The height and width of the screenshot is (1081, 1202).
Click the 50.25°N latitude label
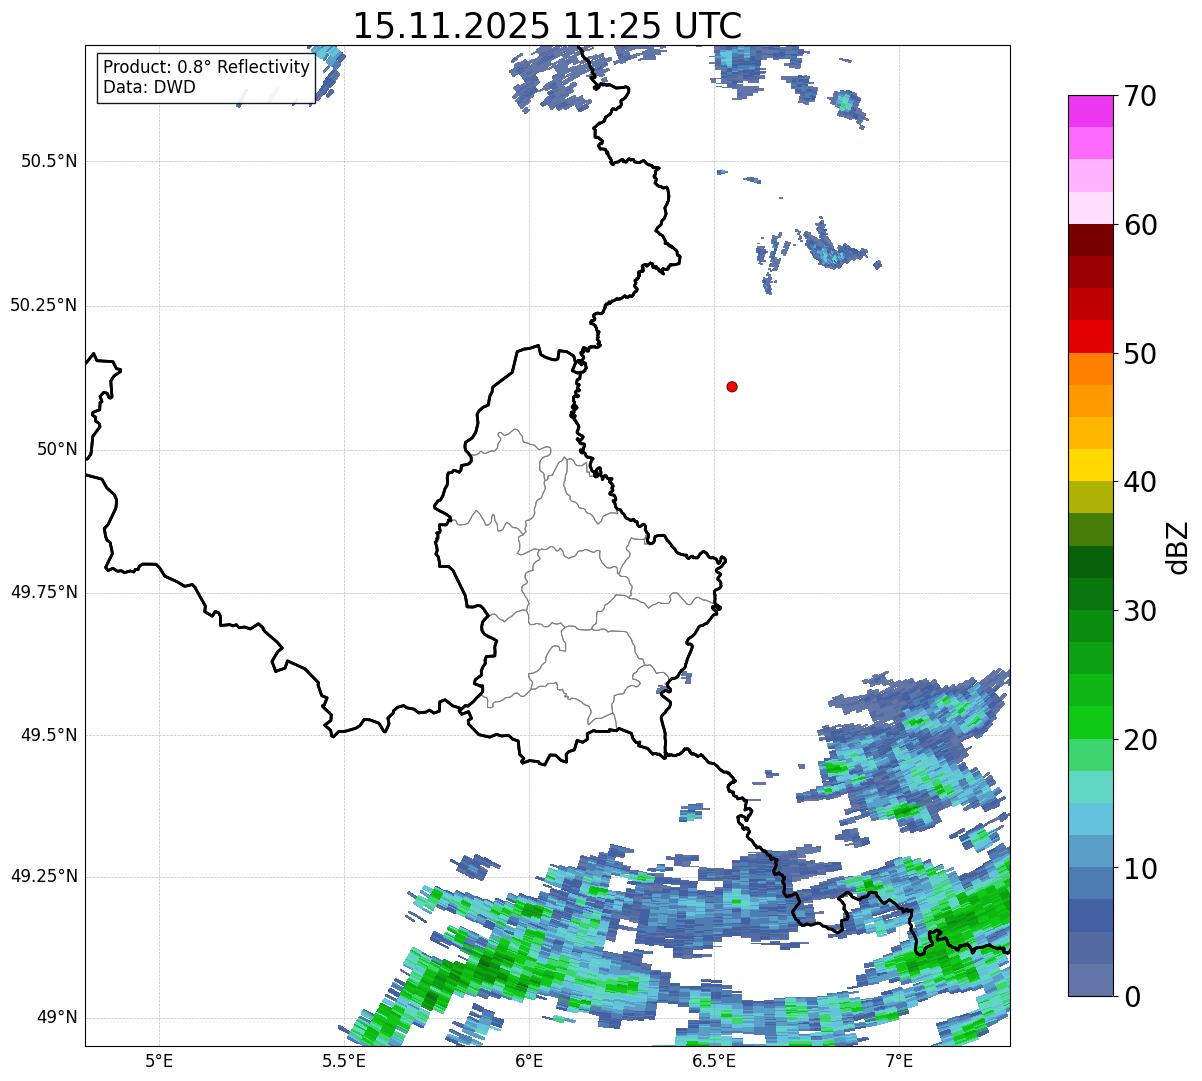[x=44, y=305]
